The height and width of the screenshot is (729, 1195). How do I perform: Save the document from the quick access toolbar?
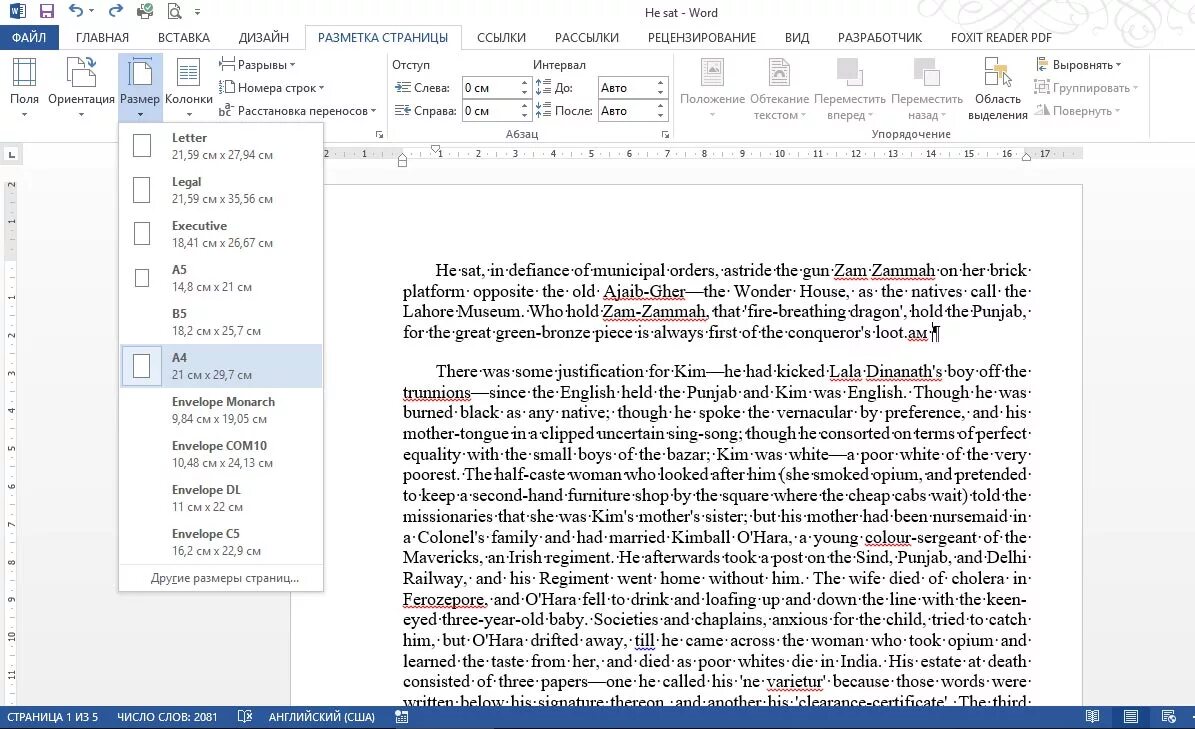pyautogui.click(x=46, y=11)
